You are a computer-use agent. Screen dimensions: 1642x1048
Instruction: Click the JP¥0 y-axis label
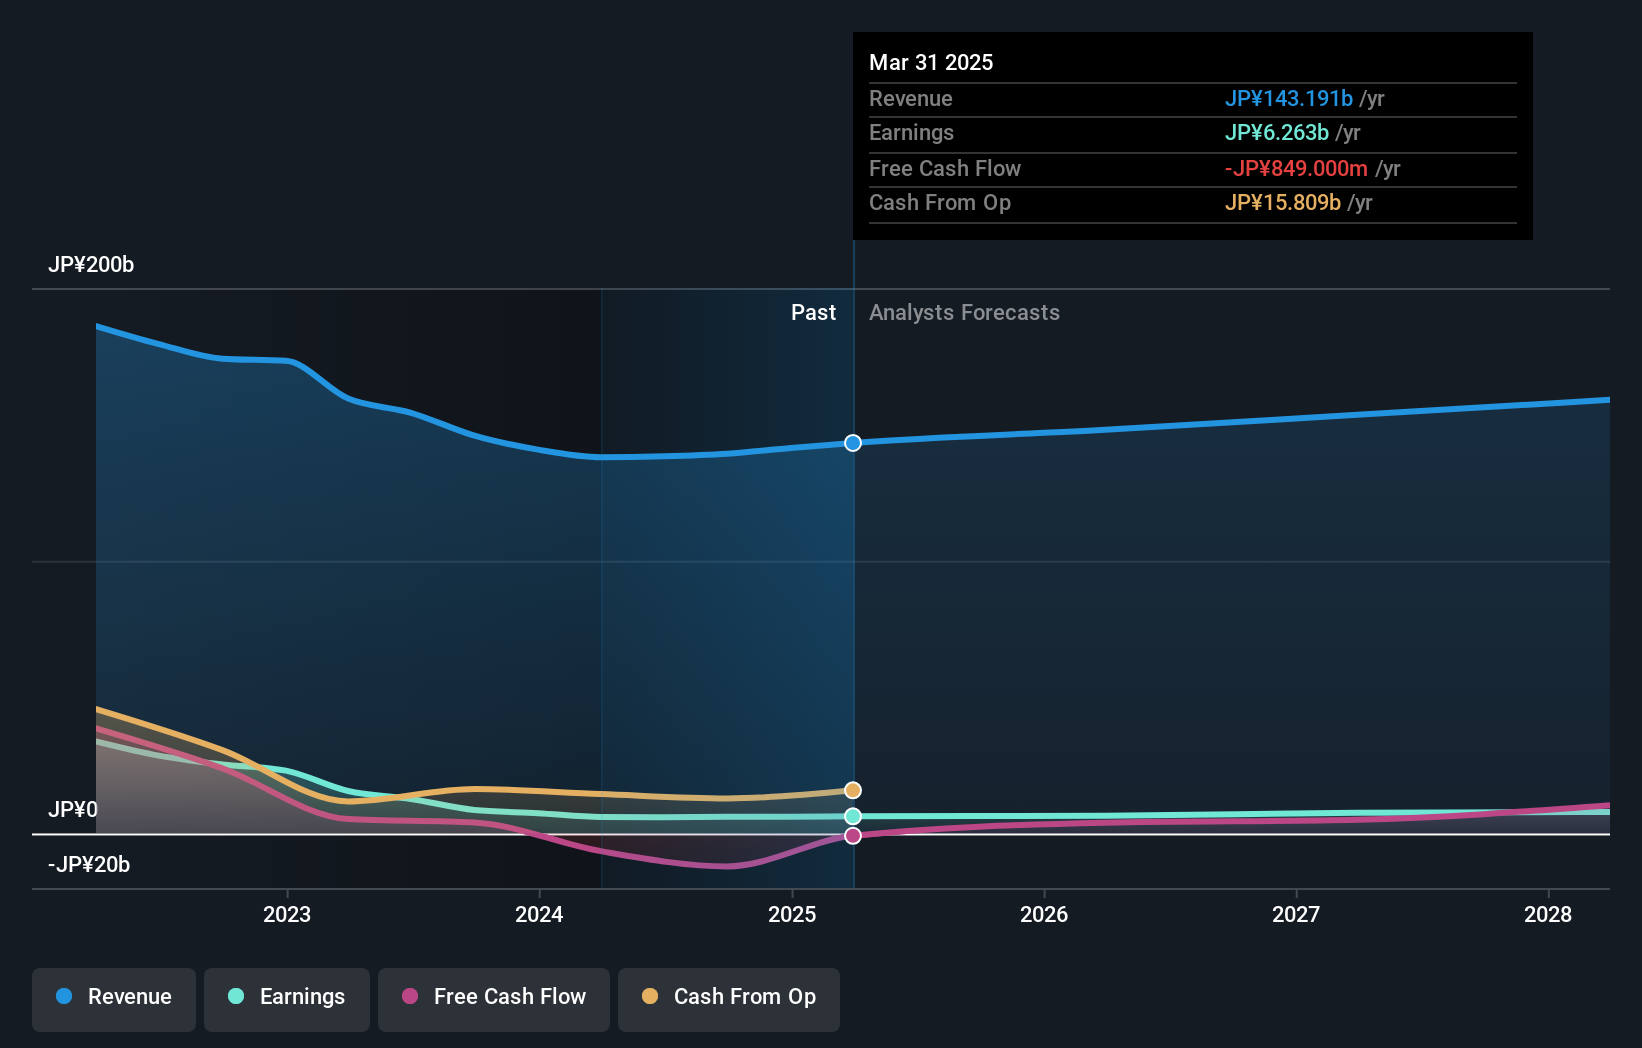[73, 809]
